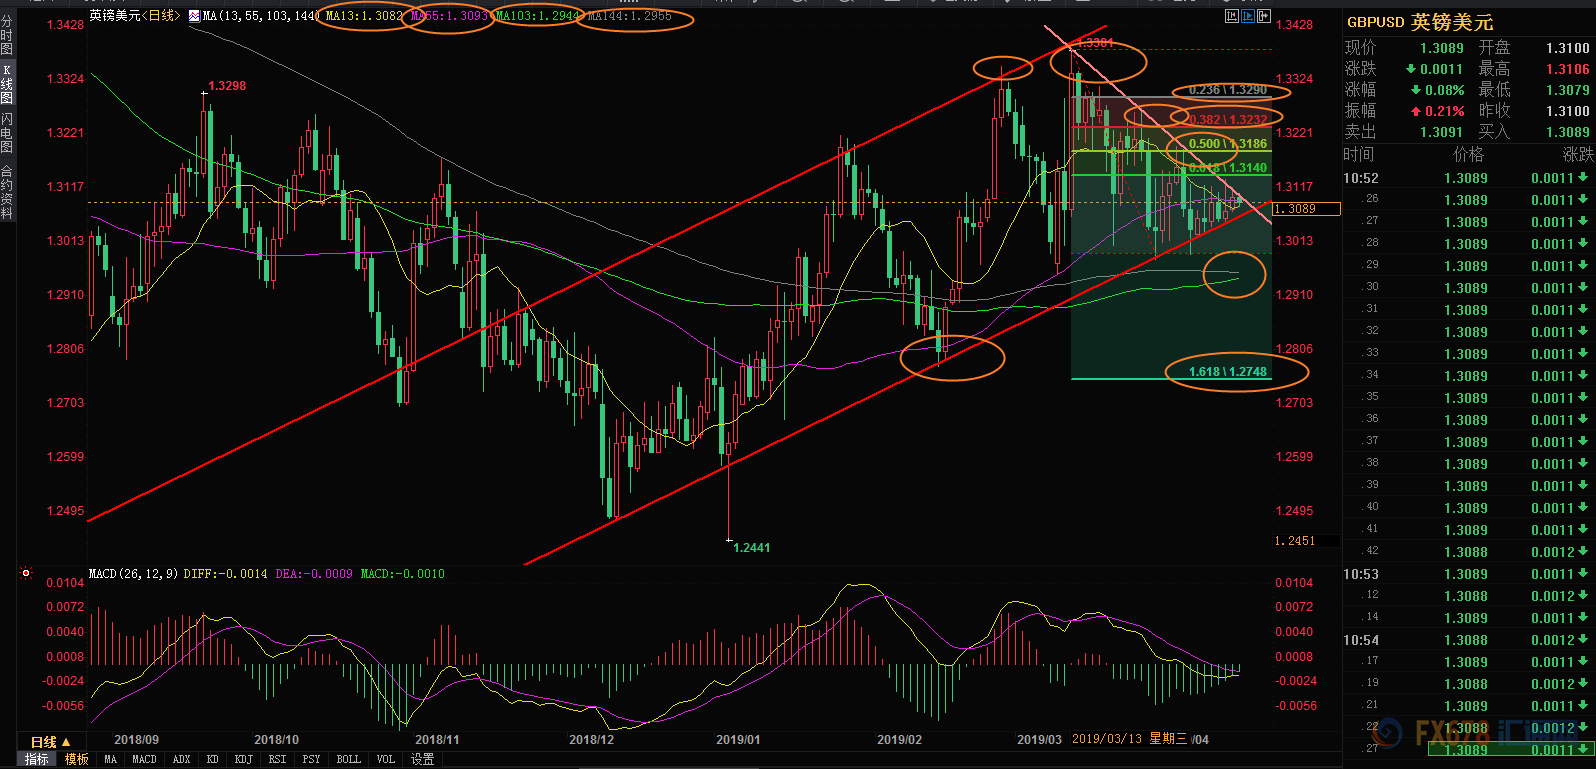This screenshot has width=1596, height=769.
Task: Click the first chart-scaling icon at the chart's top right
Action: [1232, 16]
